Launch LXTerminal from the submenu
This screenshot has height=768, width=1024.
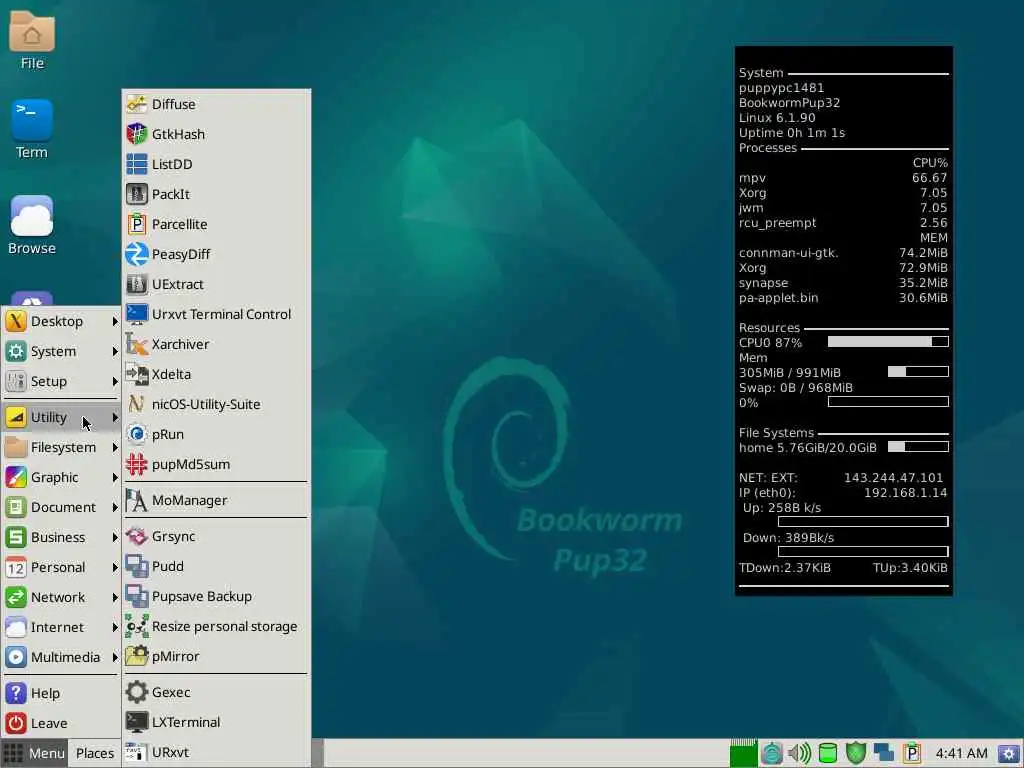(216, 722)
